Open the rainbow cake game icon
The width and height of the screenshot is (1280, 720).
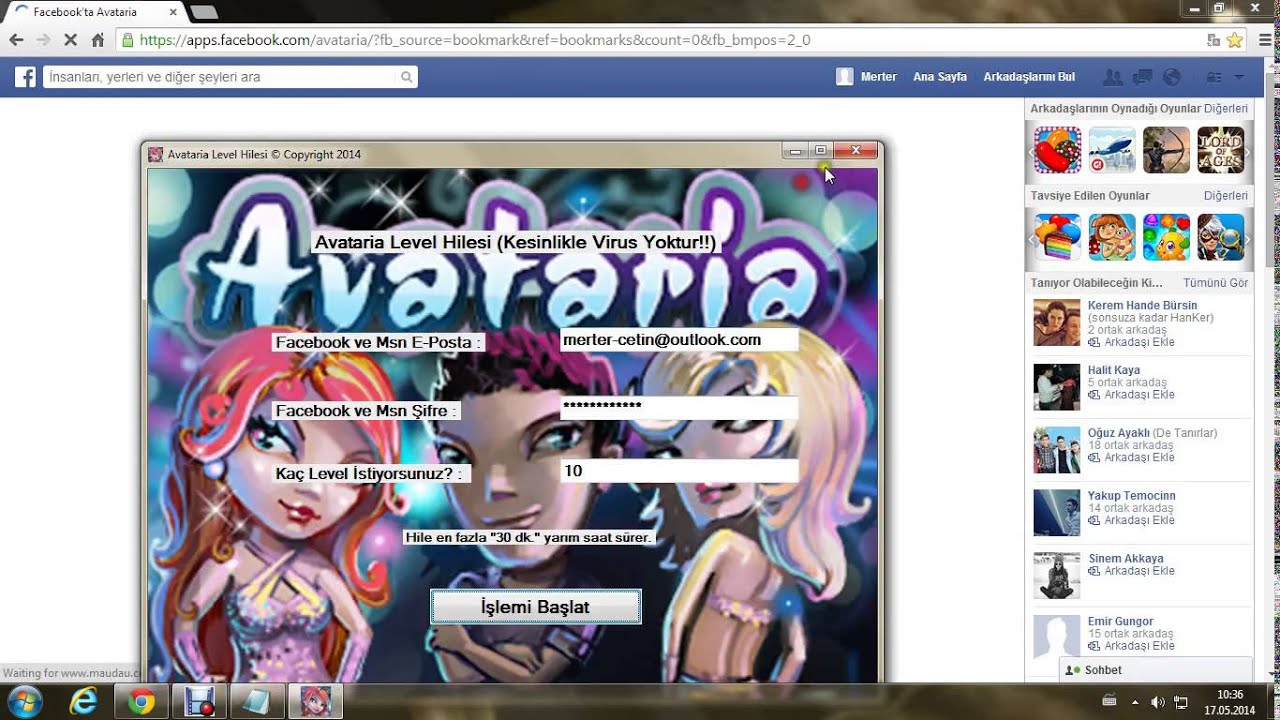1058,237
